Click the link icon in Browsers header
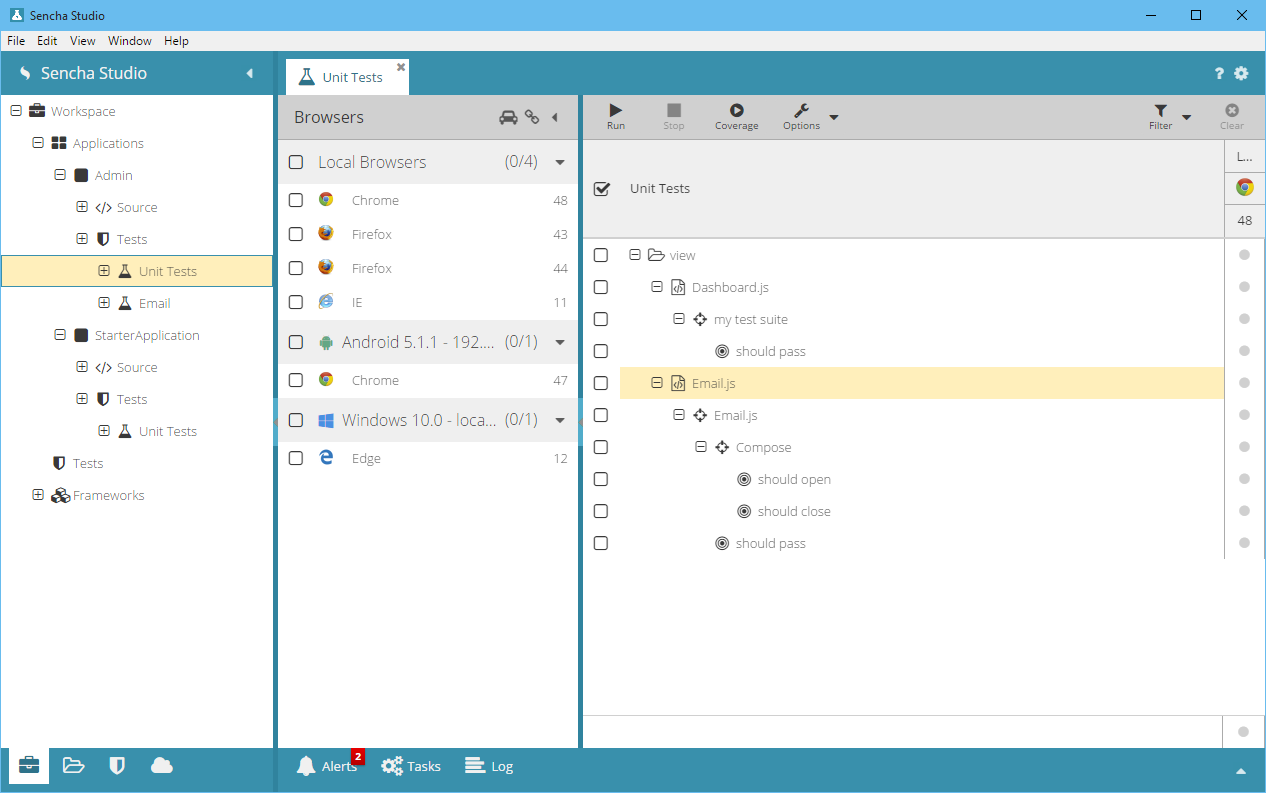Viewport: 1266px width, 793px height. click(x=532, y=117)
